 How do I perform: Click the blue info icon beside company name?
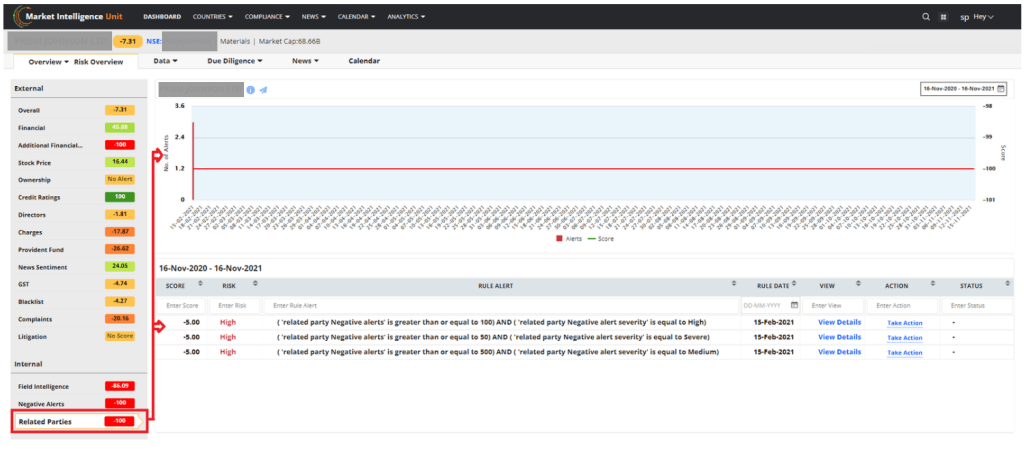(x=251, y=90)
